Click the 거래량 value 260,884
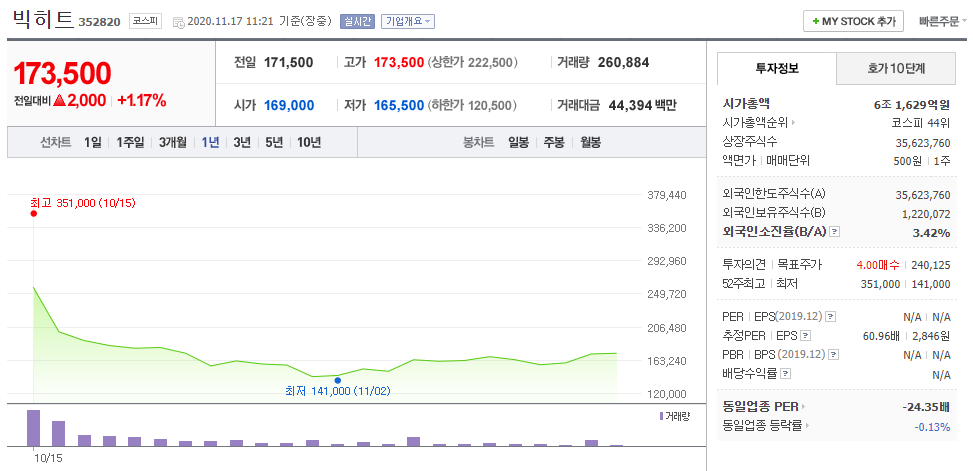973x471 pixels. [624, 62]
